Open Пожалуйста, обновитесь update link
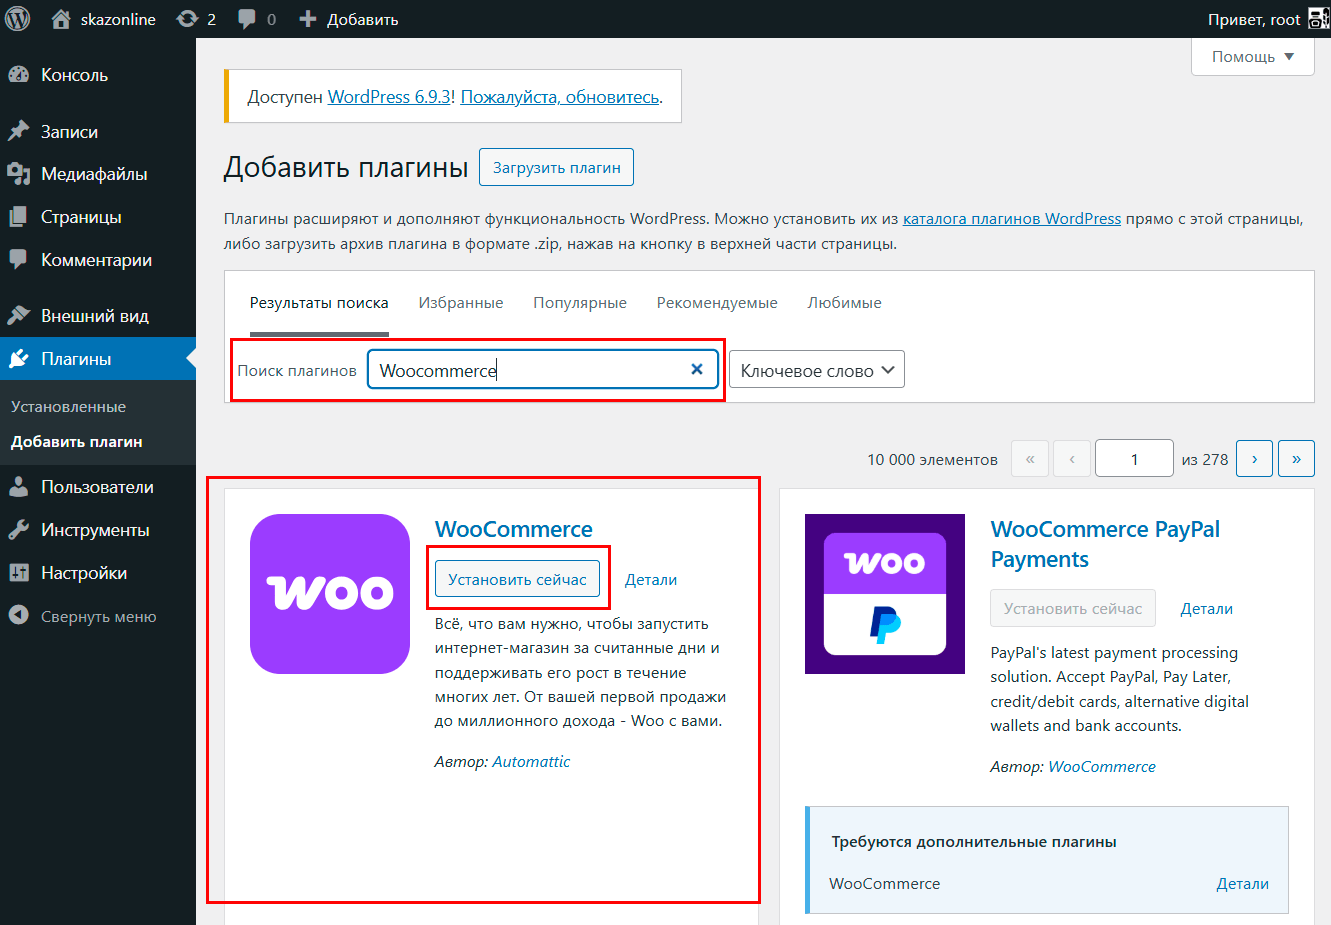This screenshot has width=1331, height=925. (x=559, y=97)
